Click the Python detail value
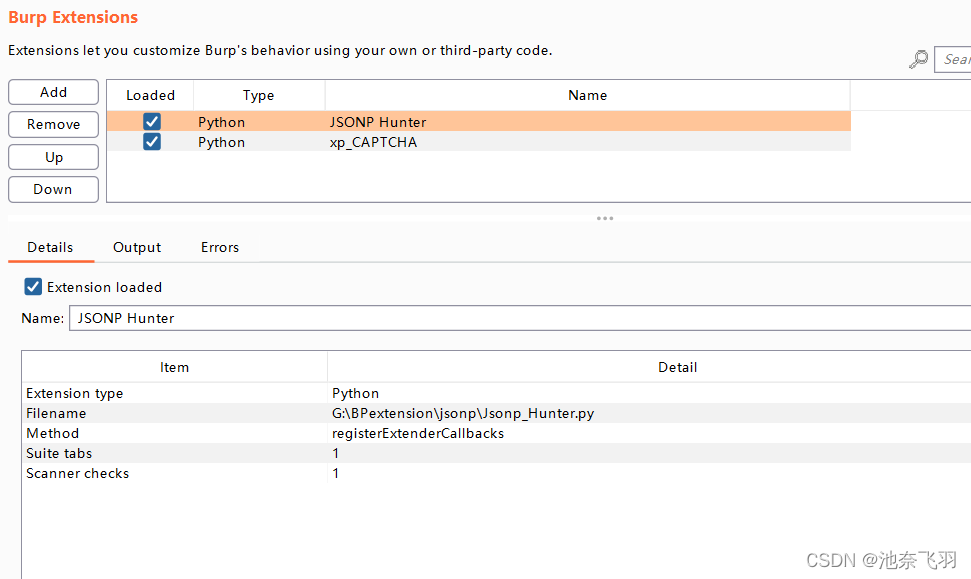971x579 pixels. pos(355,393)
